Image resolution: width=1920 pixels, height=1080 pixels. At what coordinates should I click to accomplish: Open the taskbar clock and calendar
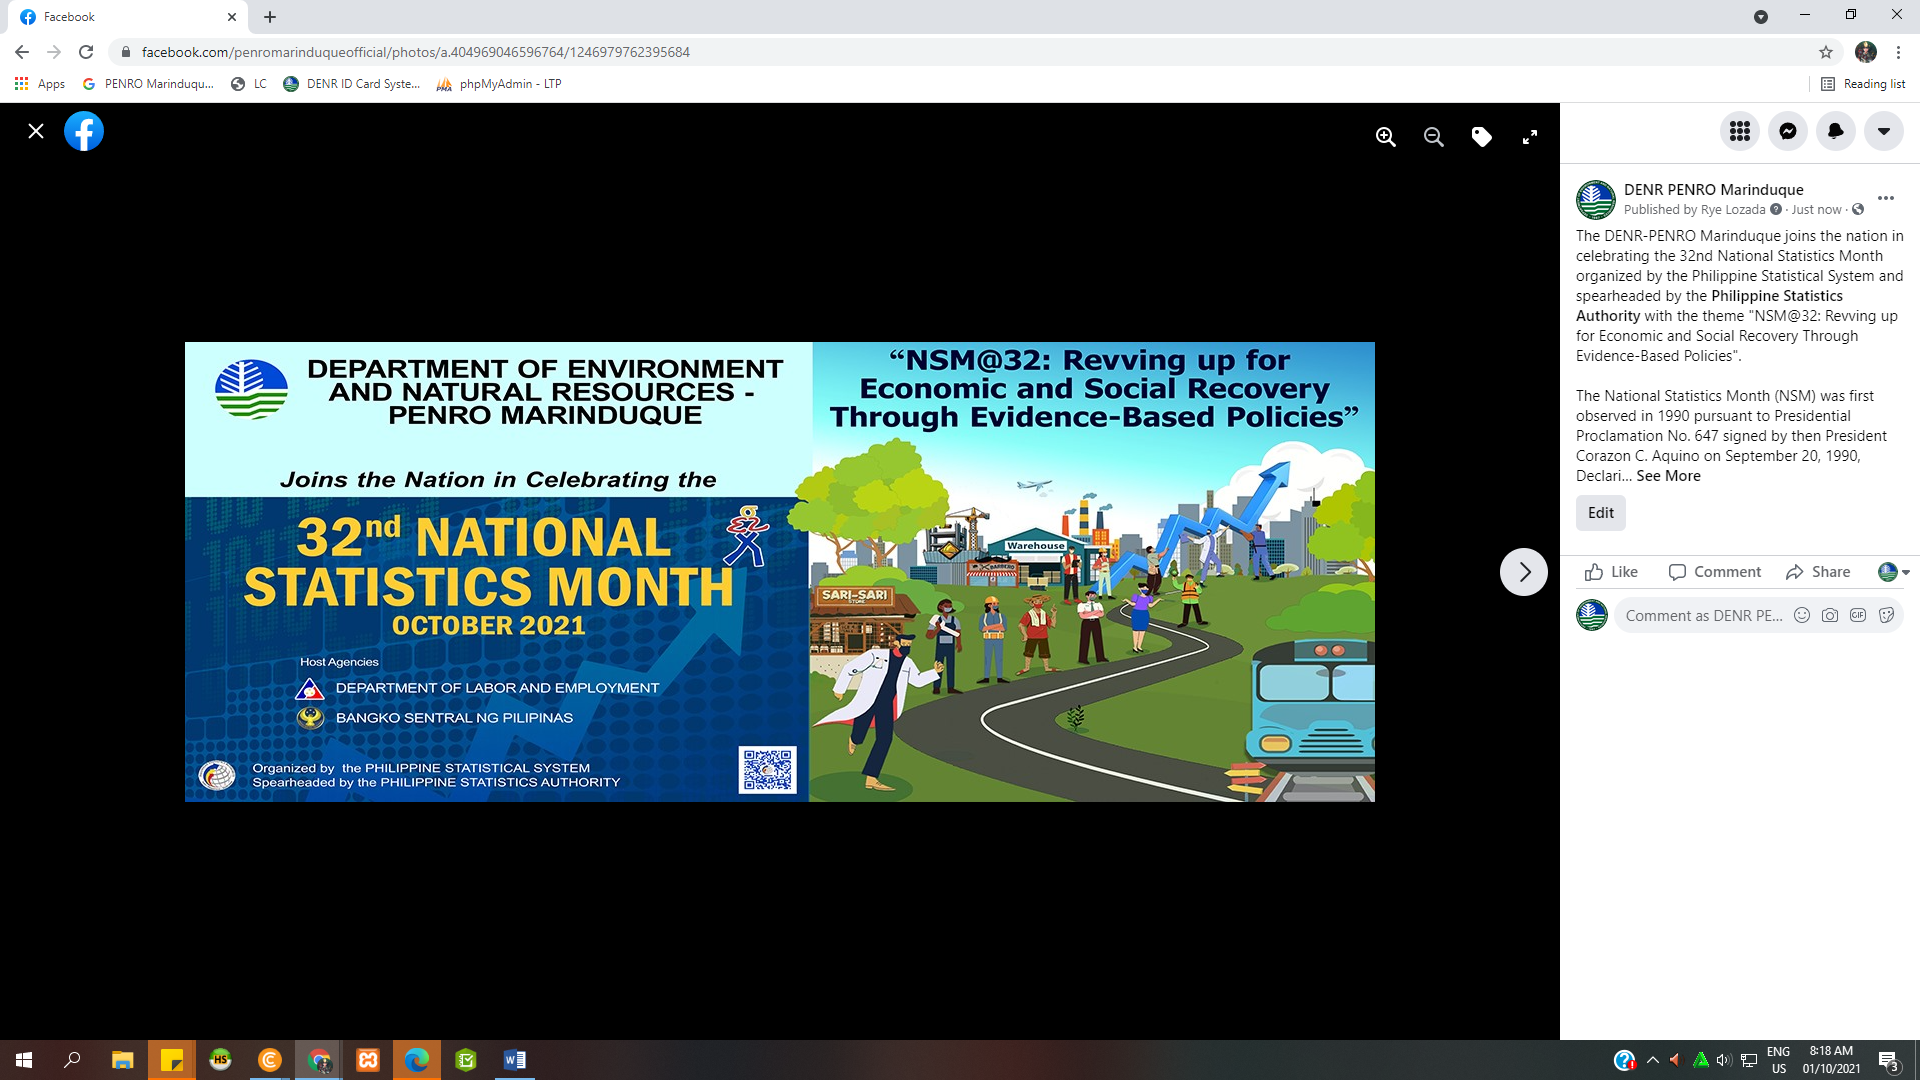[x=1831, y=1060]
